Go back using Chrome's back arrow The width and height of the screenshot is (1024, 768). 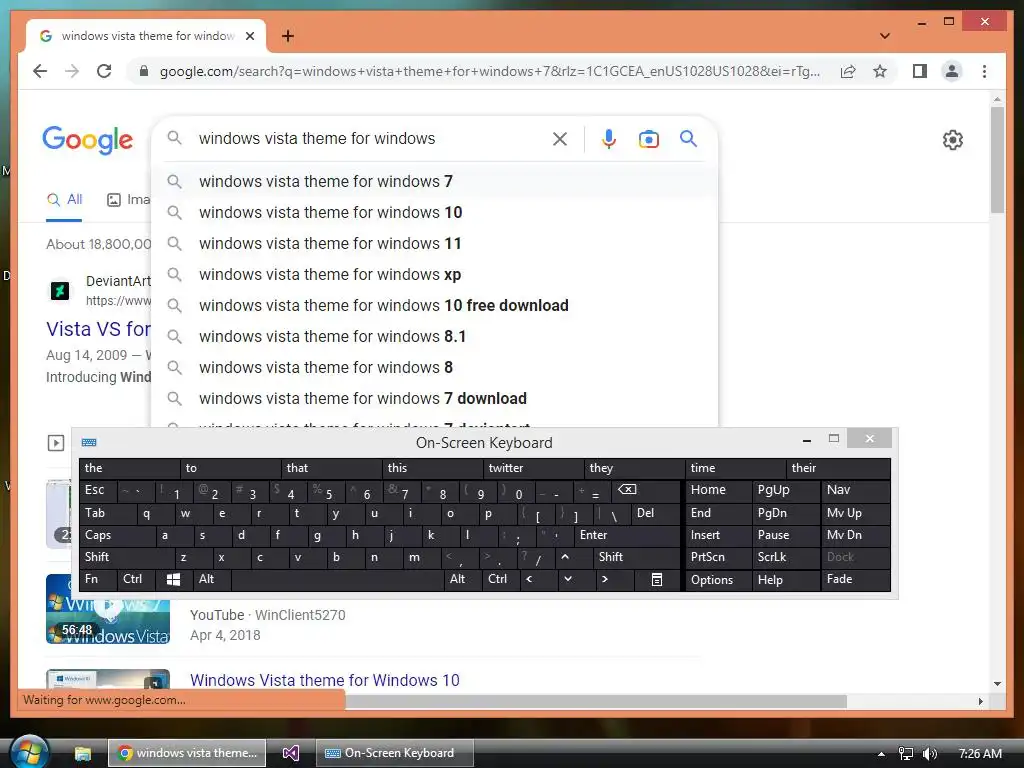[40, 71]
